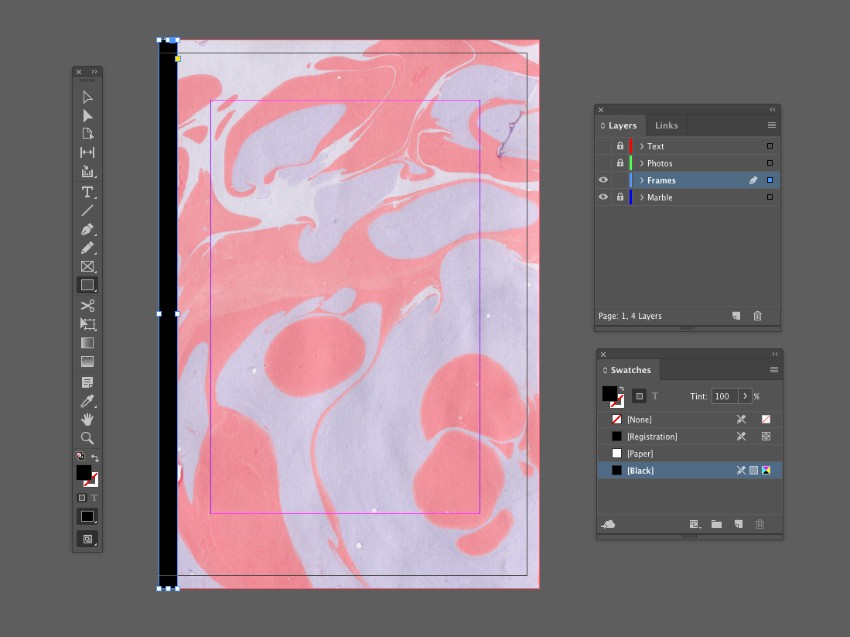Toggle the Marble layer visibility
The image size is (850, 637).
(603, 197)
